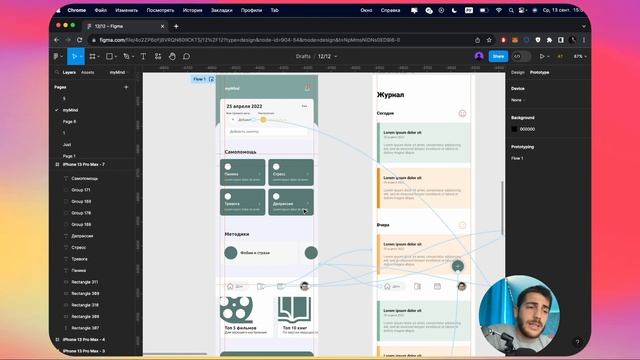Select the Move tool
640x360 pixels.
pyautogui.click(x=74, y=56)
